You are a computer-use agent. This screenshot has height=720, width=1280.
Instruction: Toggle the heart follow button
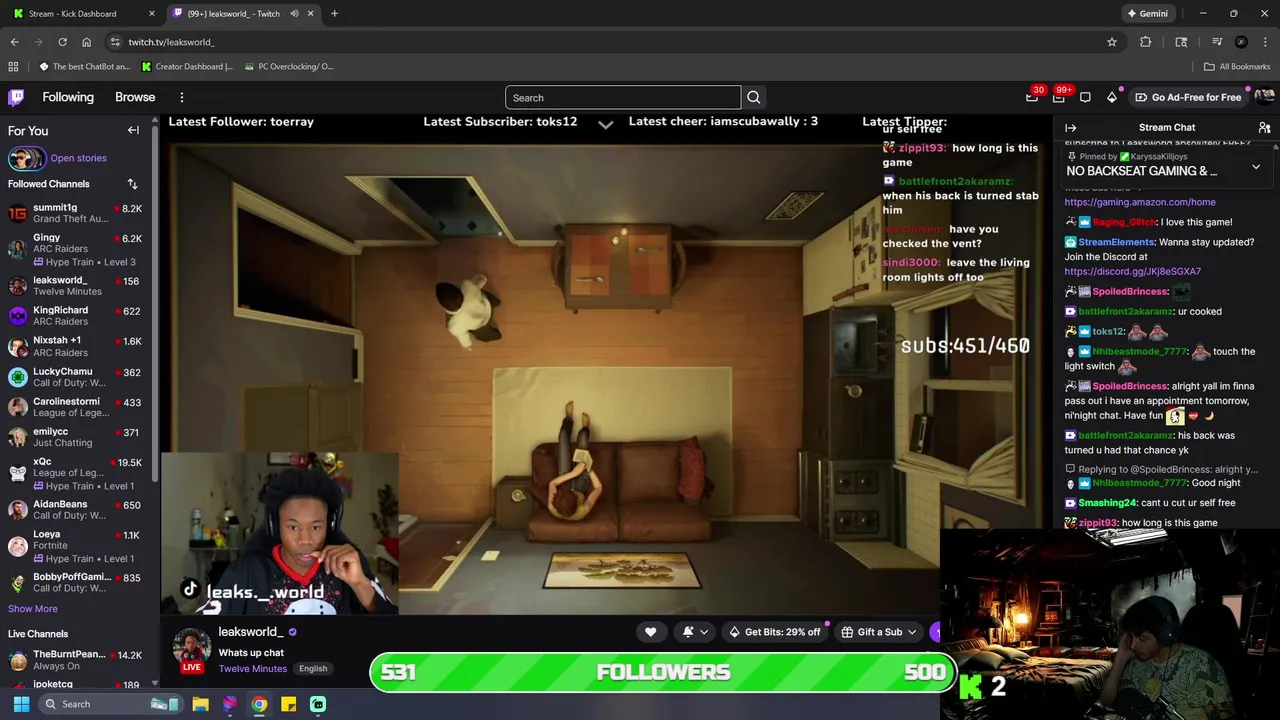[x=650, y=632]
